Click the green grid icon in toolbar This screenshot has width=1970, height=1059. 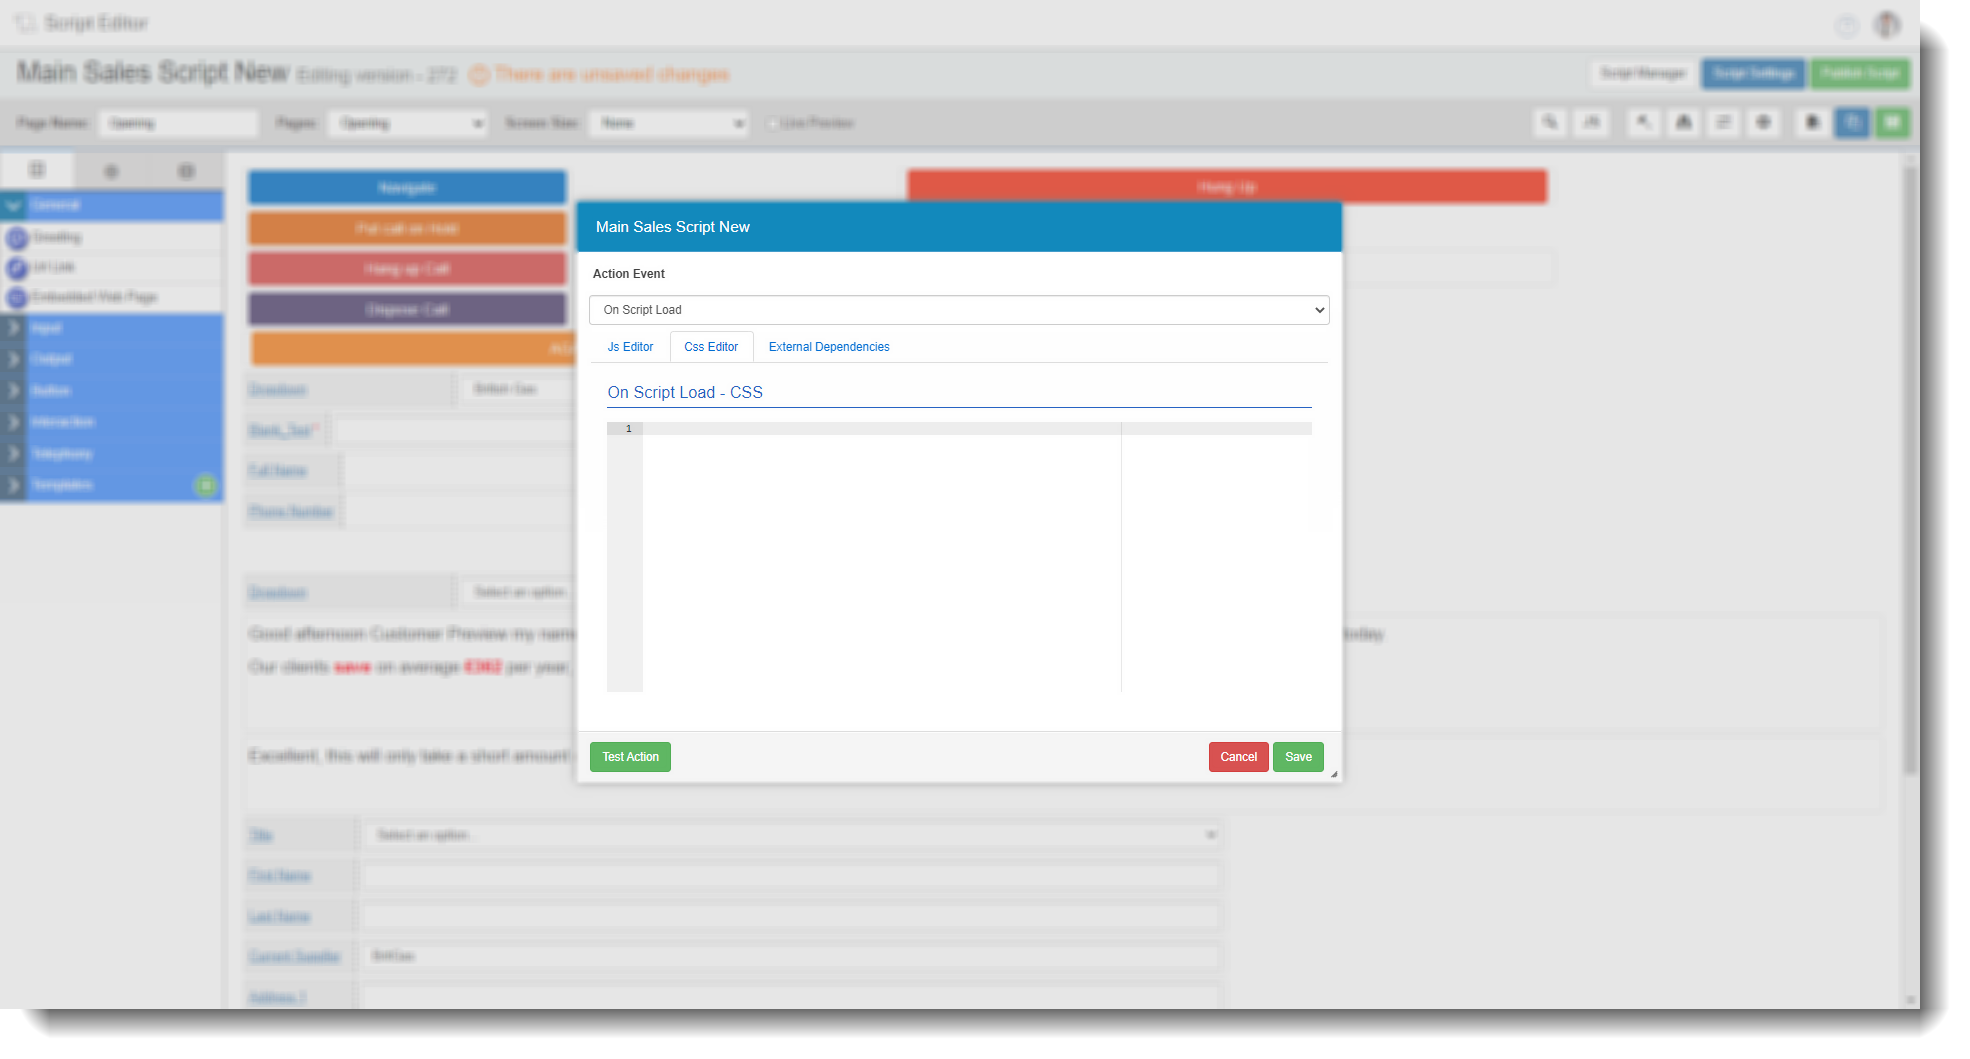[1892, 123]
